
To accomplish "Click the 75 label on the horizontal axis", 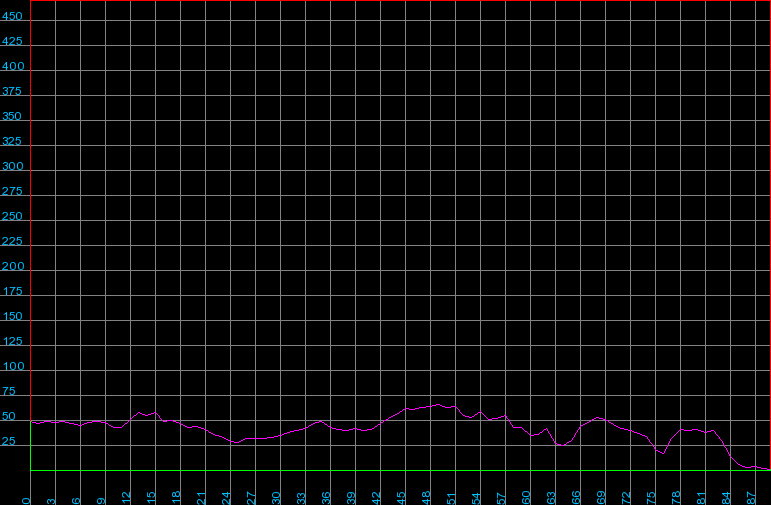I will coord(652,498).
